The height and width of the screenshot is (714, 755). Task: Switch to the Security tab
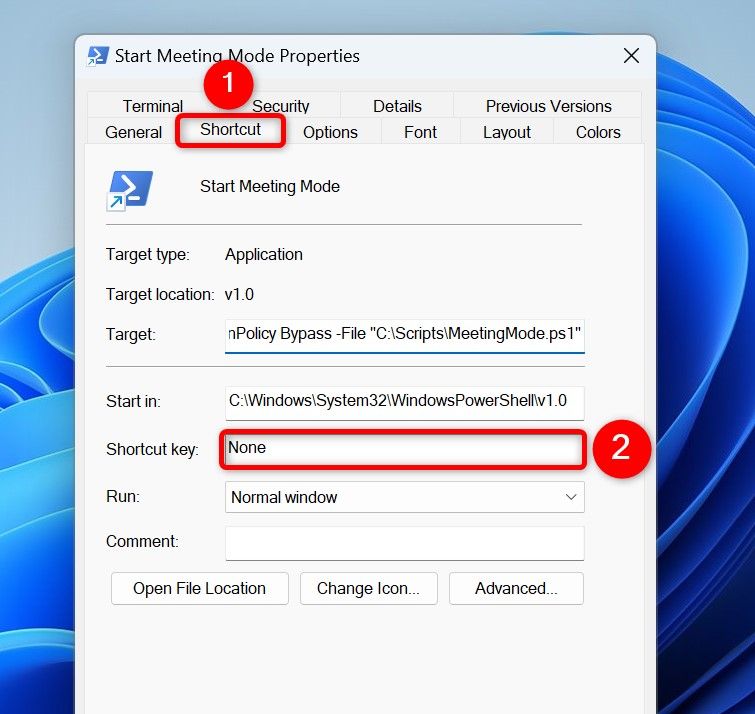tap(280, 105)
